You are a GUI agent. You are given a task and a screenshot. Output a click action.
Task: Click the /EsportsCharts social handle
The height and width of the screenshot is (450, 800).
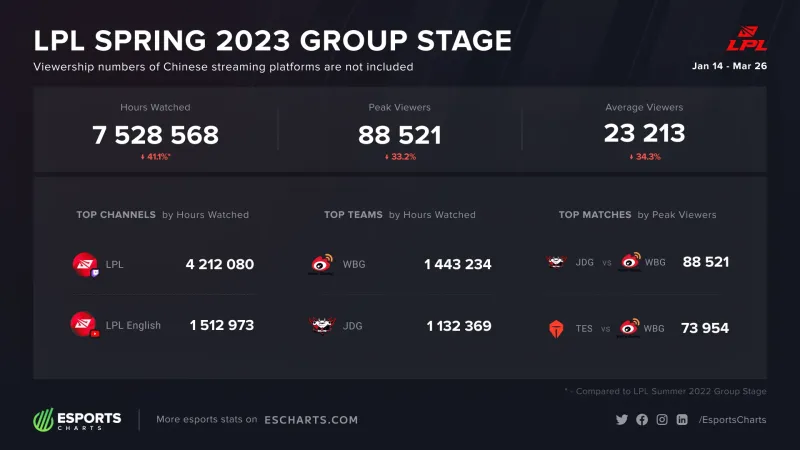point(732,419)
